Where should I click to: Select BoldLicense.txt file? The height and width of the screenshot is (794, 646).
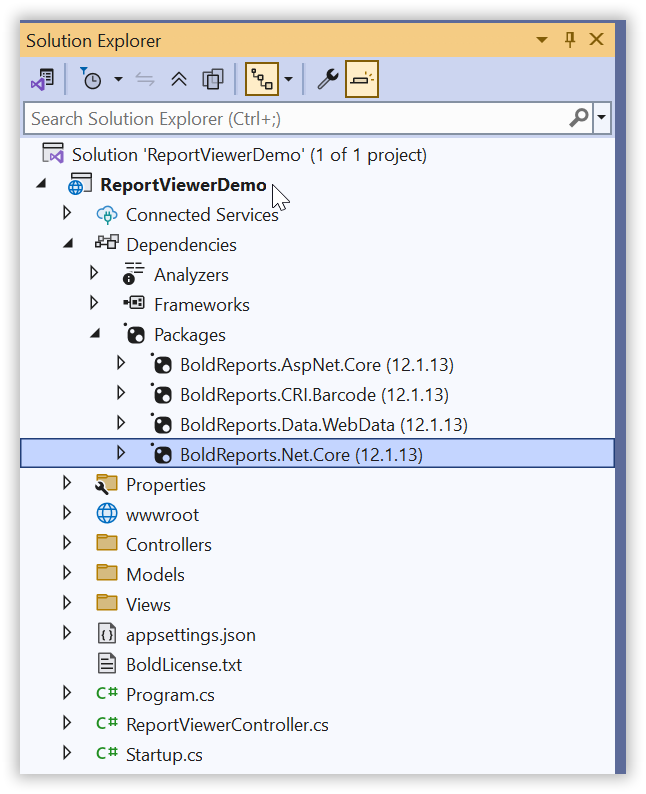pos(184,665)
